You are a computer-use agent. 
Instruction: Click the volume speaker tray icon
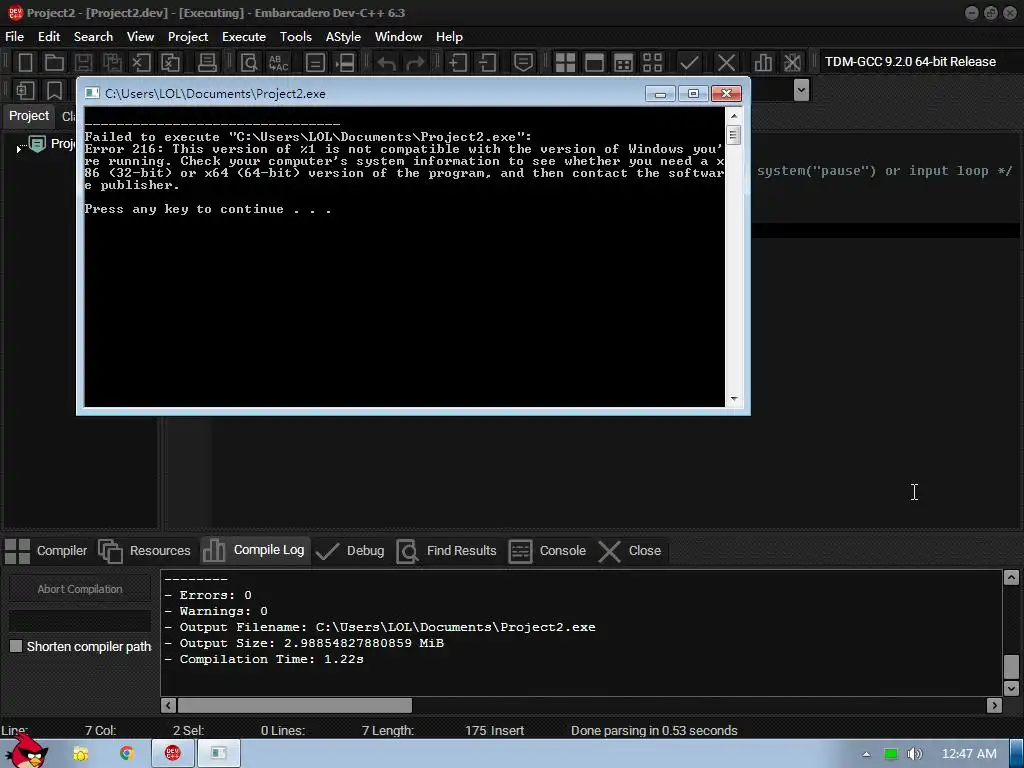coord(915,754)
